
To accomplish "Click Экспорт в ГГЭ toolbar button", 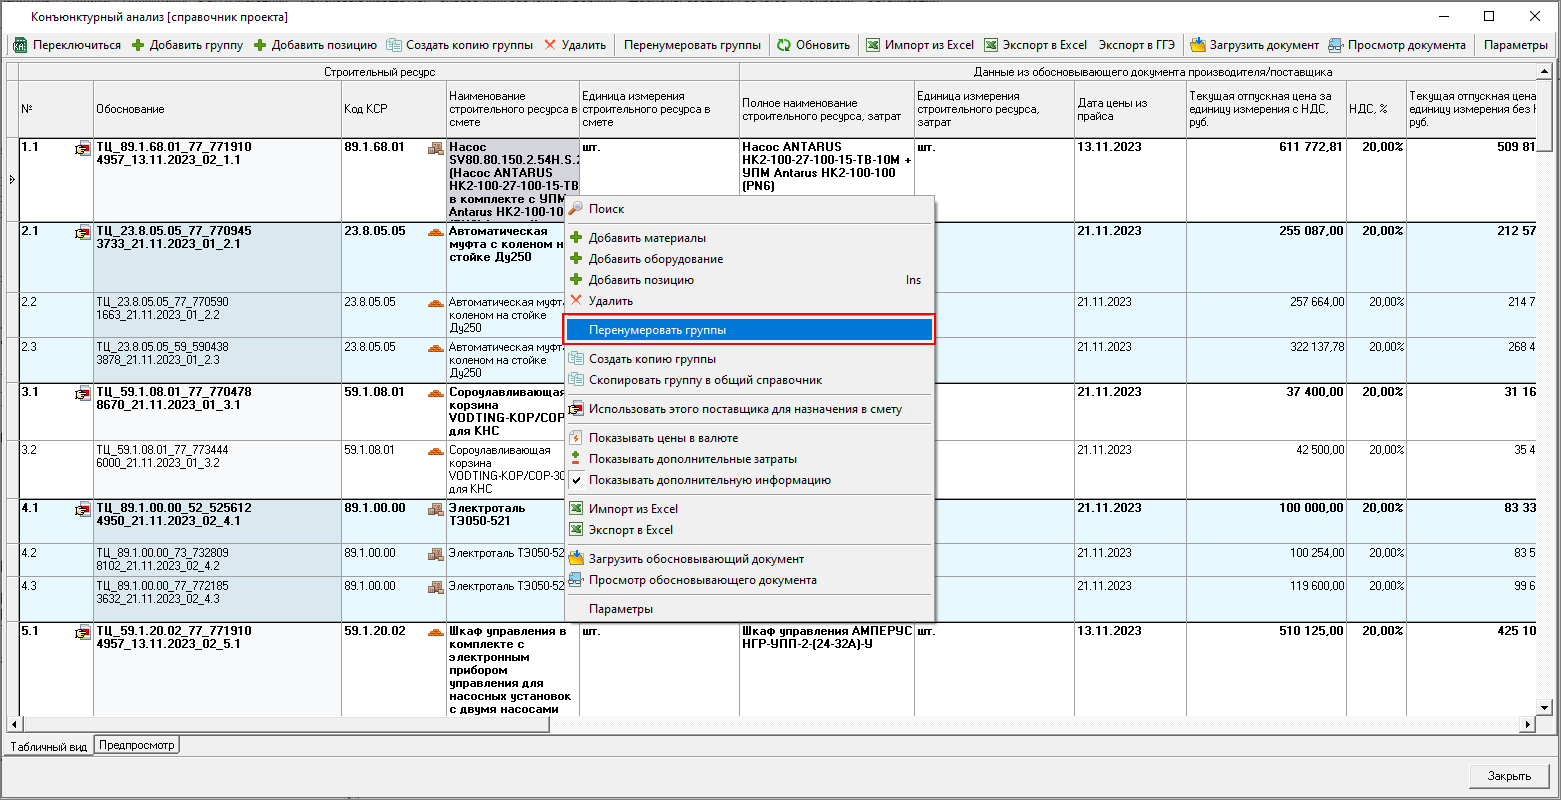I will point(1136,45).
